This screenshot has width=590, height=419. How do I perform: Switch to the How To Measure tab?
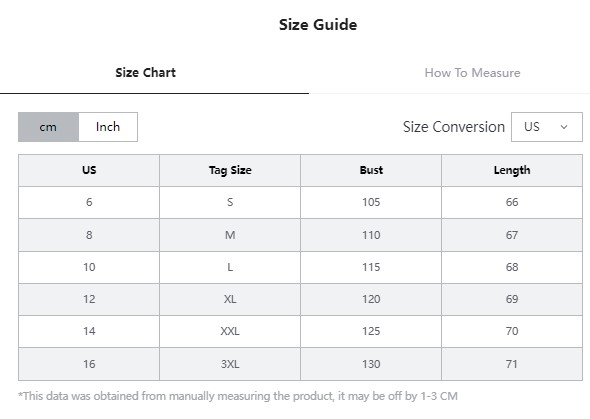click(472, 73)
